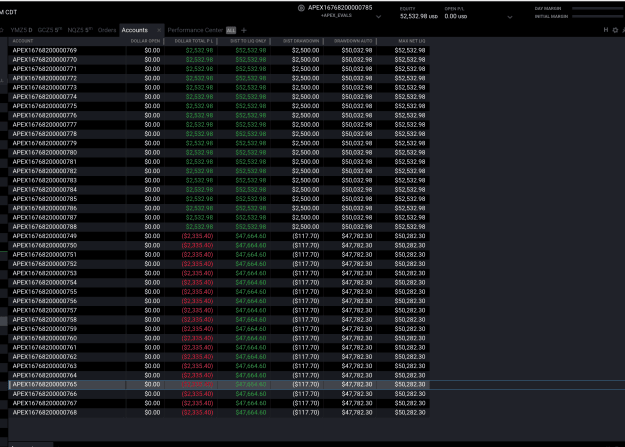
Task: Select account row APEX16768200000764
Action: pyautogui.click(x=219, y=376)
